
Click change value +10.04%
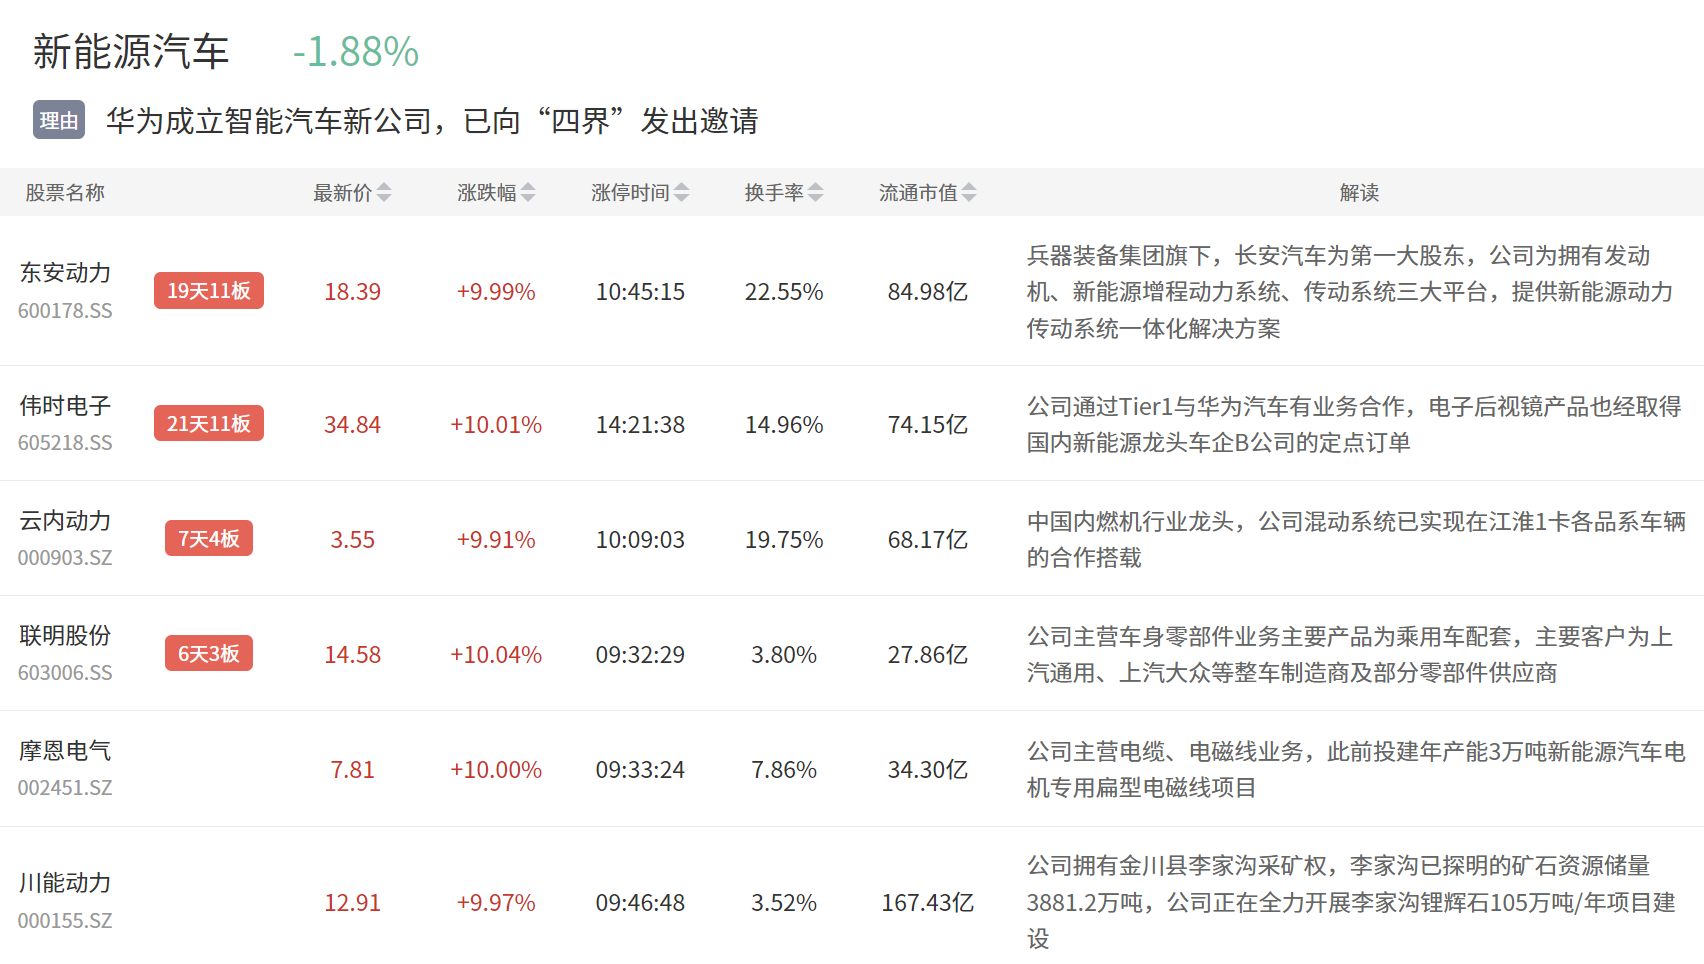pyautogui.click(x=496, y=655)
